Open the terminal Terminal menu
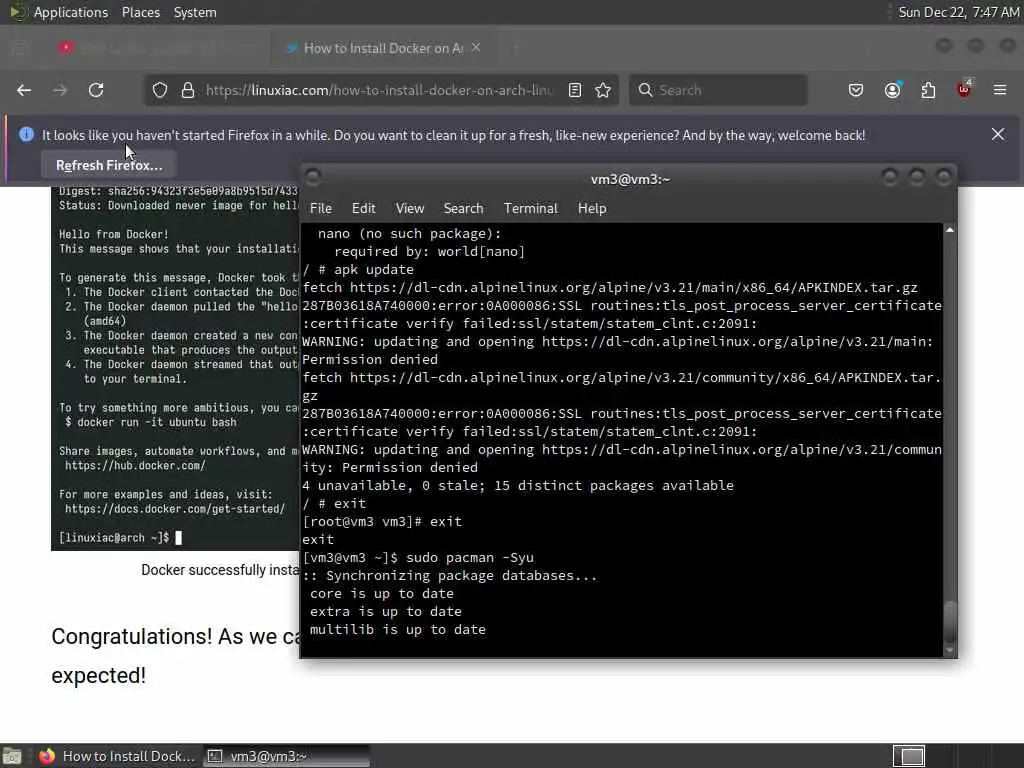 point(531,208)
